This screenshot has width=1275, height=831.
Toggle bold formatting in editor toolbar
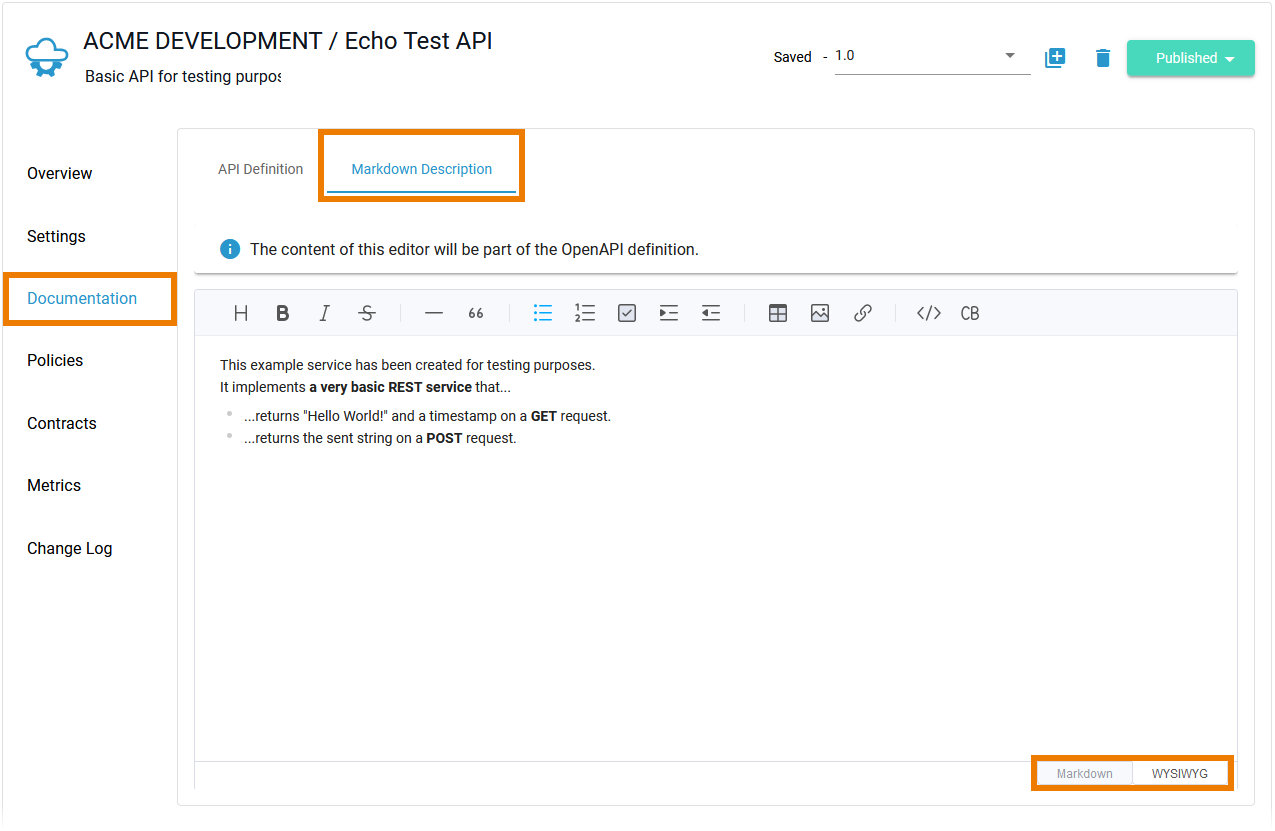point(283,313)
